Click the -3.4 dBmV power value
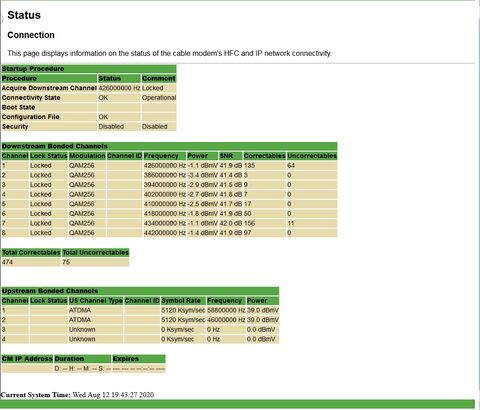The image size is (480, 410). click(202, 175)
